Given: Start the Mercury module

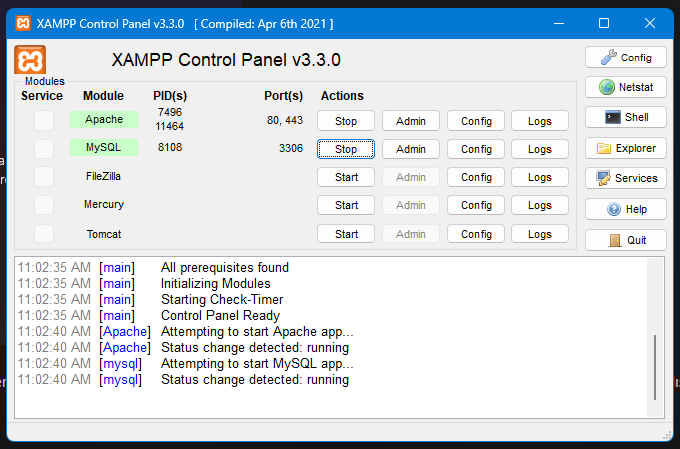Looking at the screenshot, I should point(346,205).
